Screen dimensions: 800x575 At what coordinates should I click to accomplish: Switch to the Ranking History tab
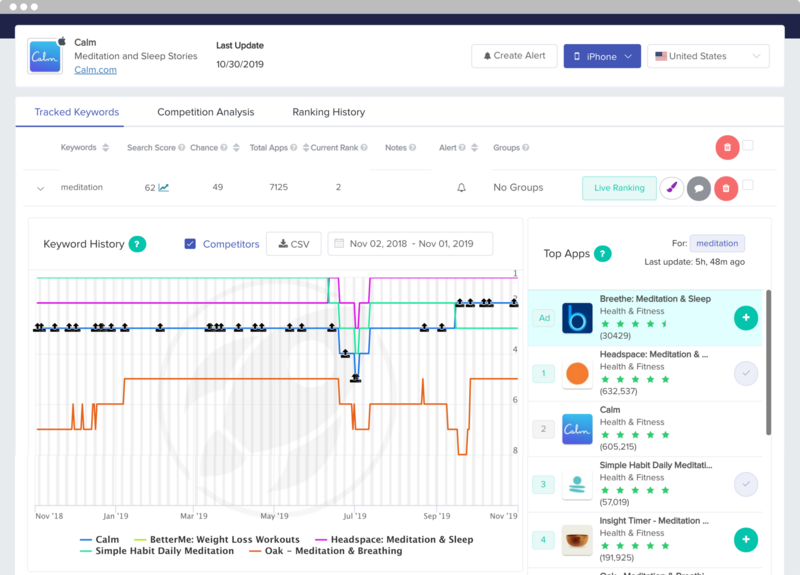(328, 112)
